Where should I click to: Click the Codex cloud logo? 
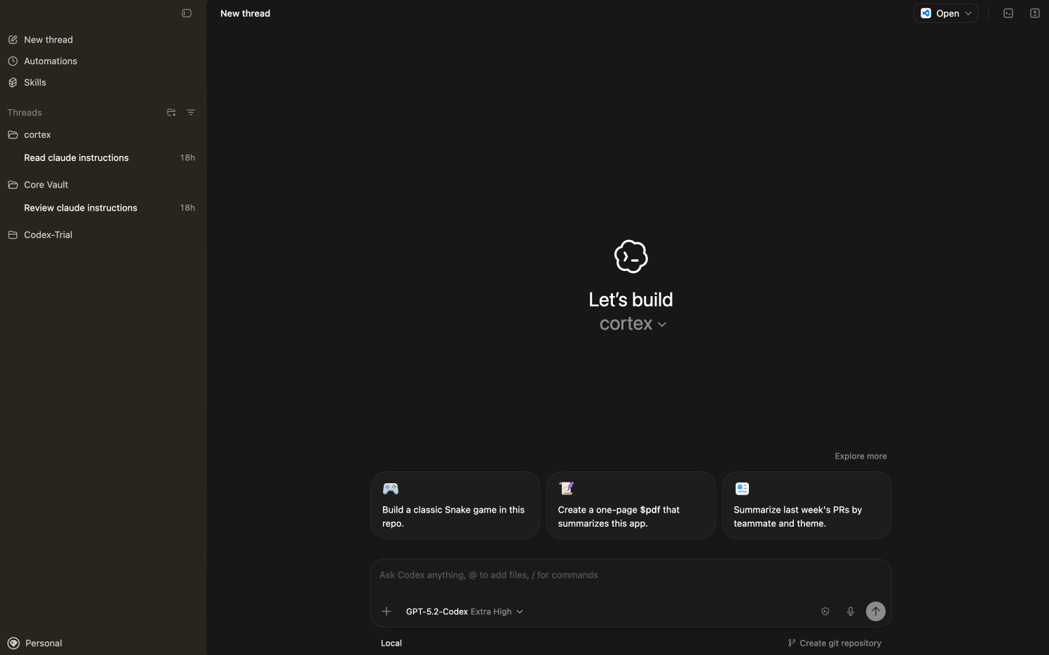pos(631,256)
